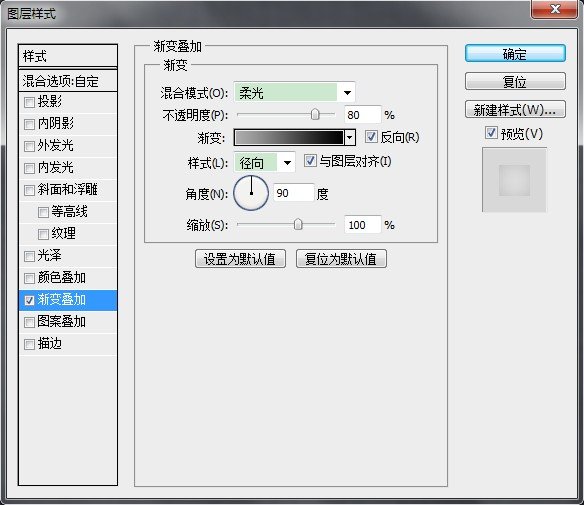
Task: Click the black-gray gradient swatch bar
Action: [x=289, y=138]
